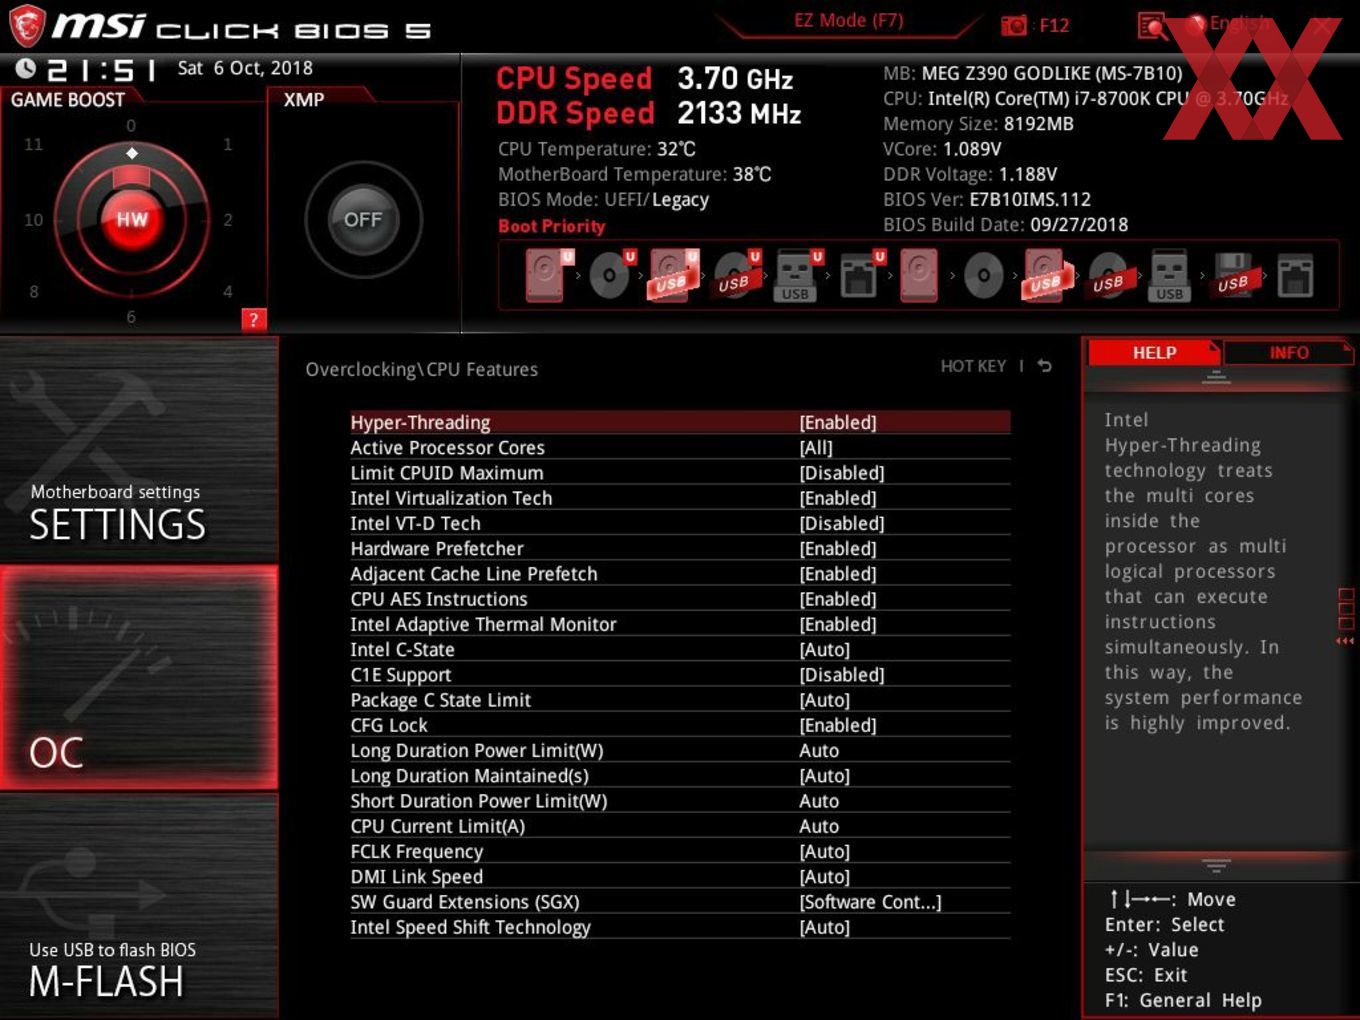Click the MSI dragon shield logo
This screenshot has width=1360, height=1020.
[27, 26]
